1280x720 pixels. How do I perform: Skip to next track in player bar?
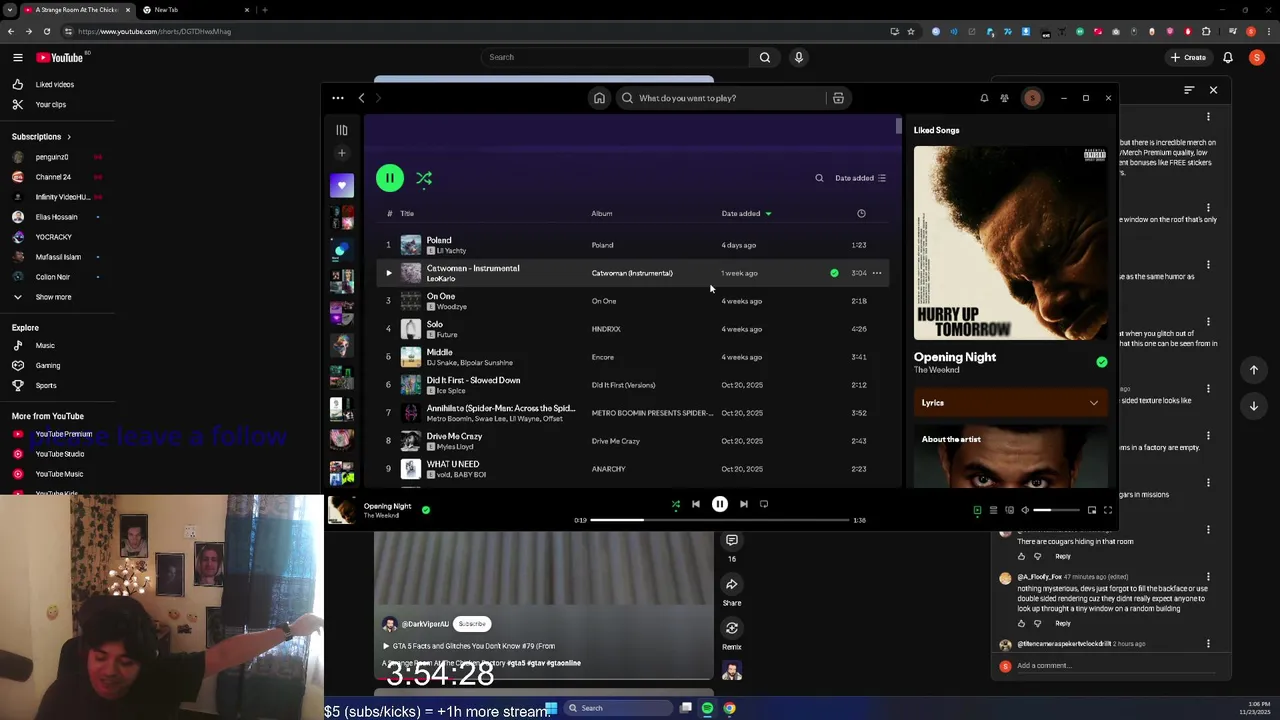point(743,504)
